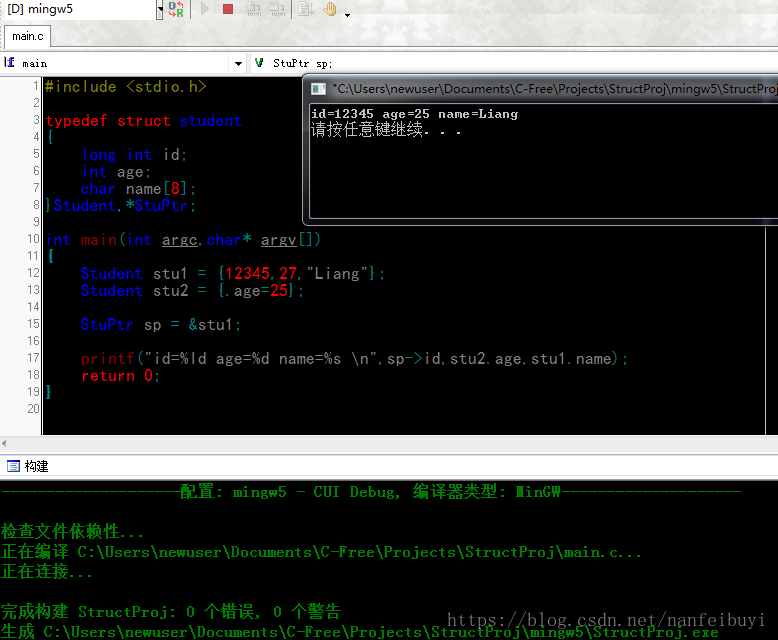The image size is (778, 640).
Task: Click the long int id; line
Action: pyautogui.click(x=134, y=155)
